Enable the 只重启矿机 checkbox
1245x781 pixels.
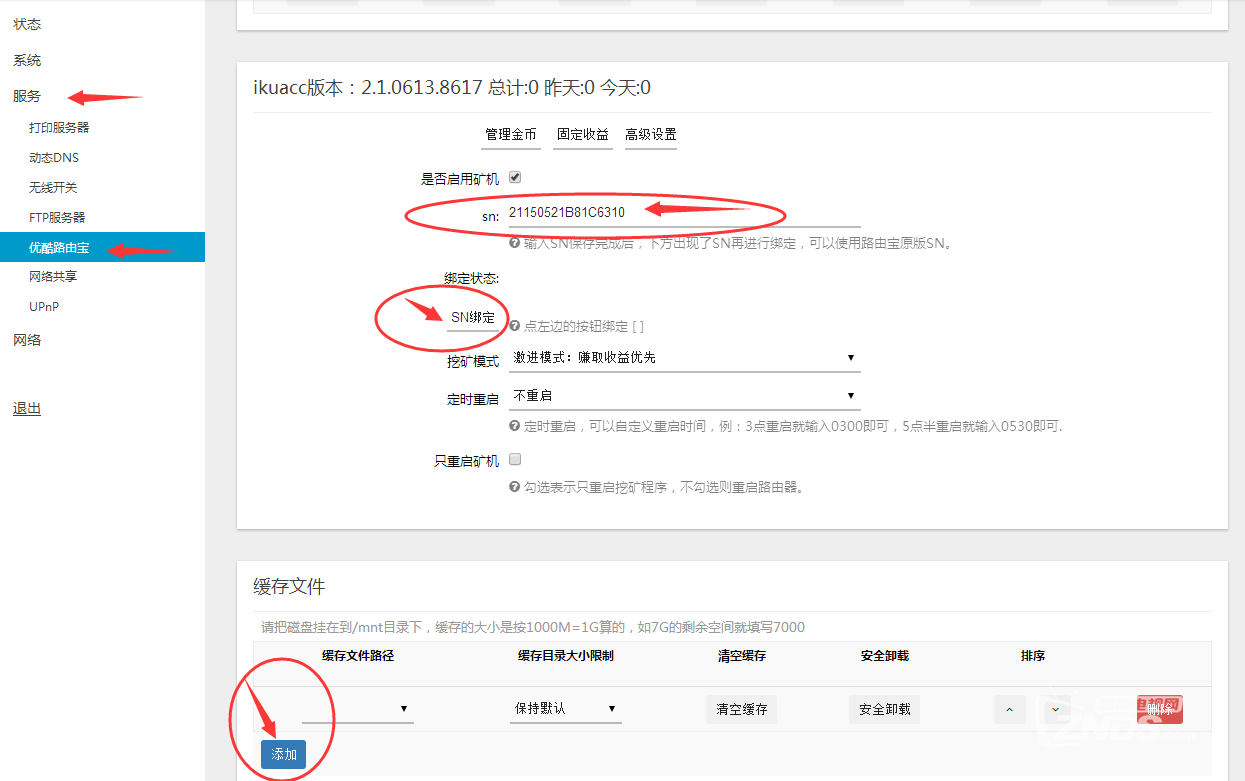515,460
